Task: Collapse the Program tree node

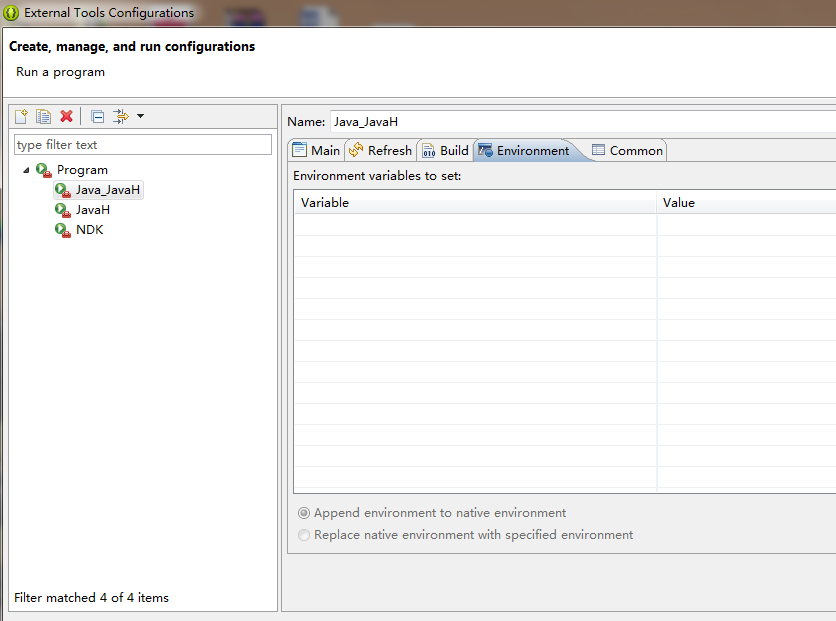Action: [x=26, y=170]
